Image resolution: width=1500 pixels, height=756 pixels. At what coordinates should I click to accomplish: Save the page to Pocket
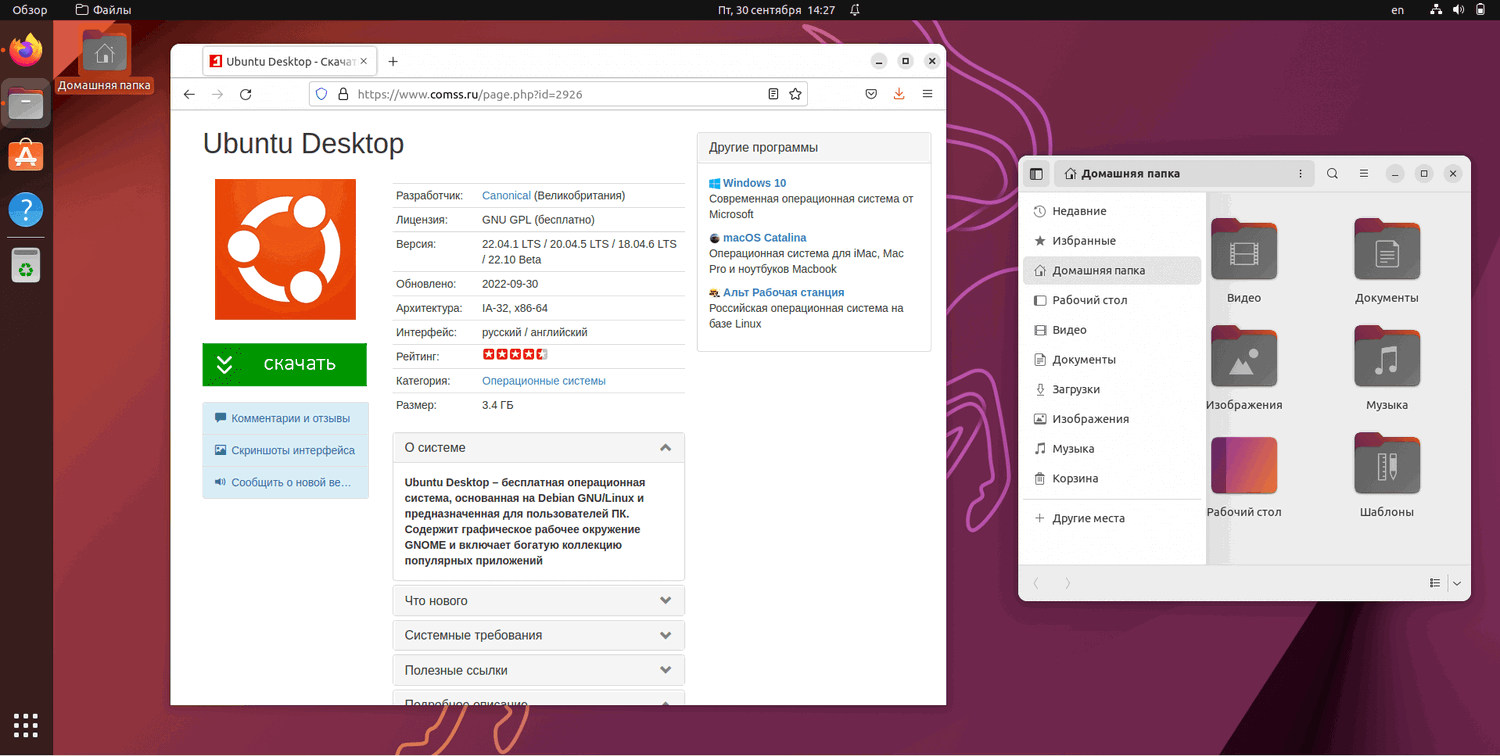click(871, 94)
